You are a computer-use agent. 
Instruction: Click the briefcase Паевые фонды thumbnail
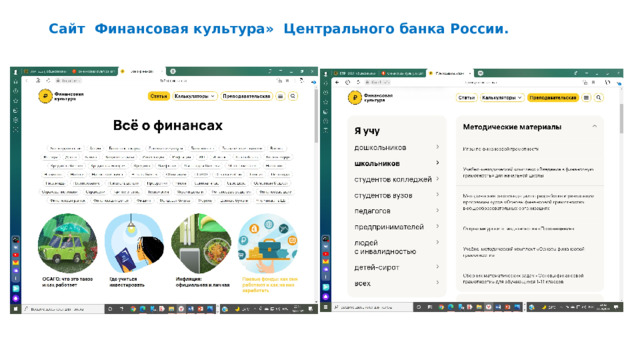(268, 243)
